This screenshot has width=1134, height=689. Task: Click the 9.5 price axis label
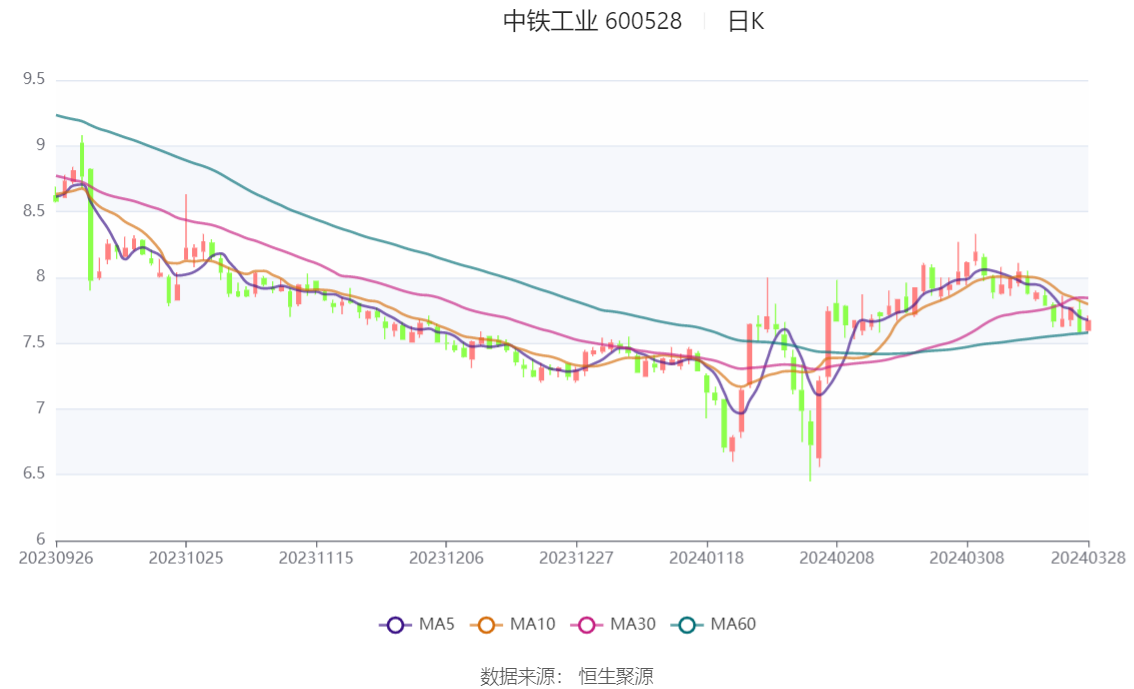(34, 79)
